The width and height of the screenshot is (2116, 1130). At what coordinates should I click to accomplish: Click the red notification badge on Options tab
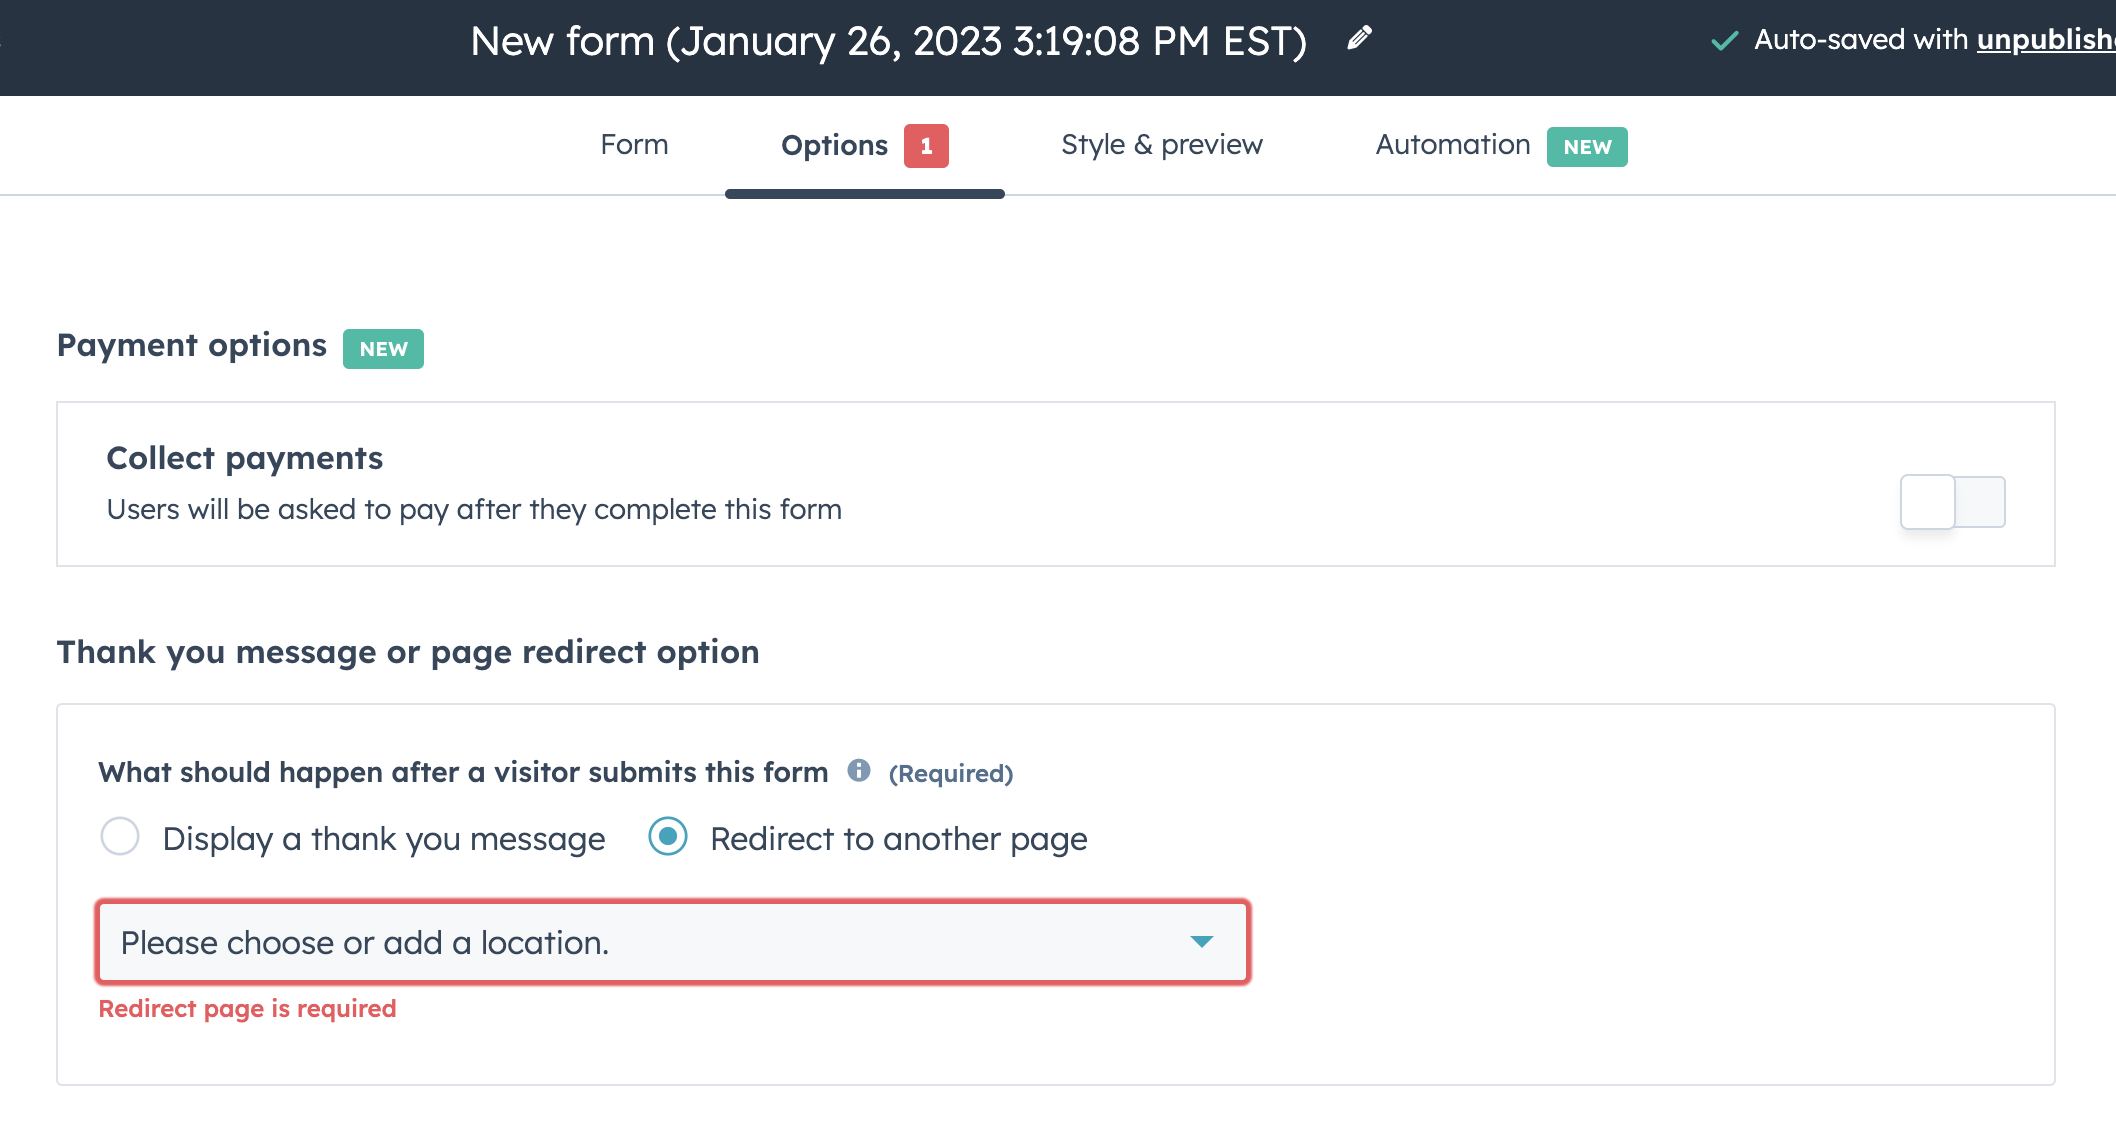(927, 145)
